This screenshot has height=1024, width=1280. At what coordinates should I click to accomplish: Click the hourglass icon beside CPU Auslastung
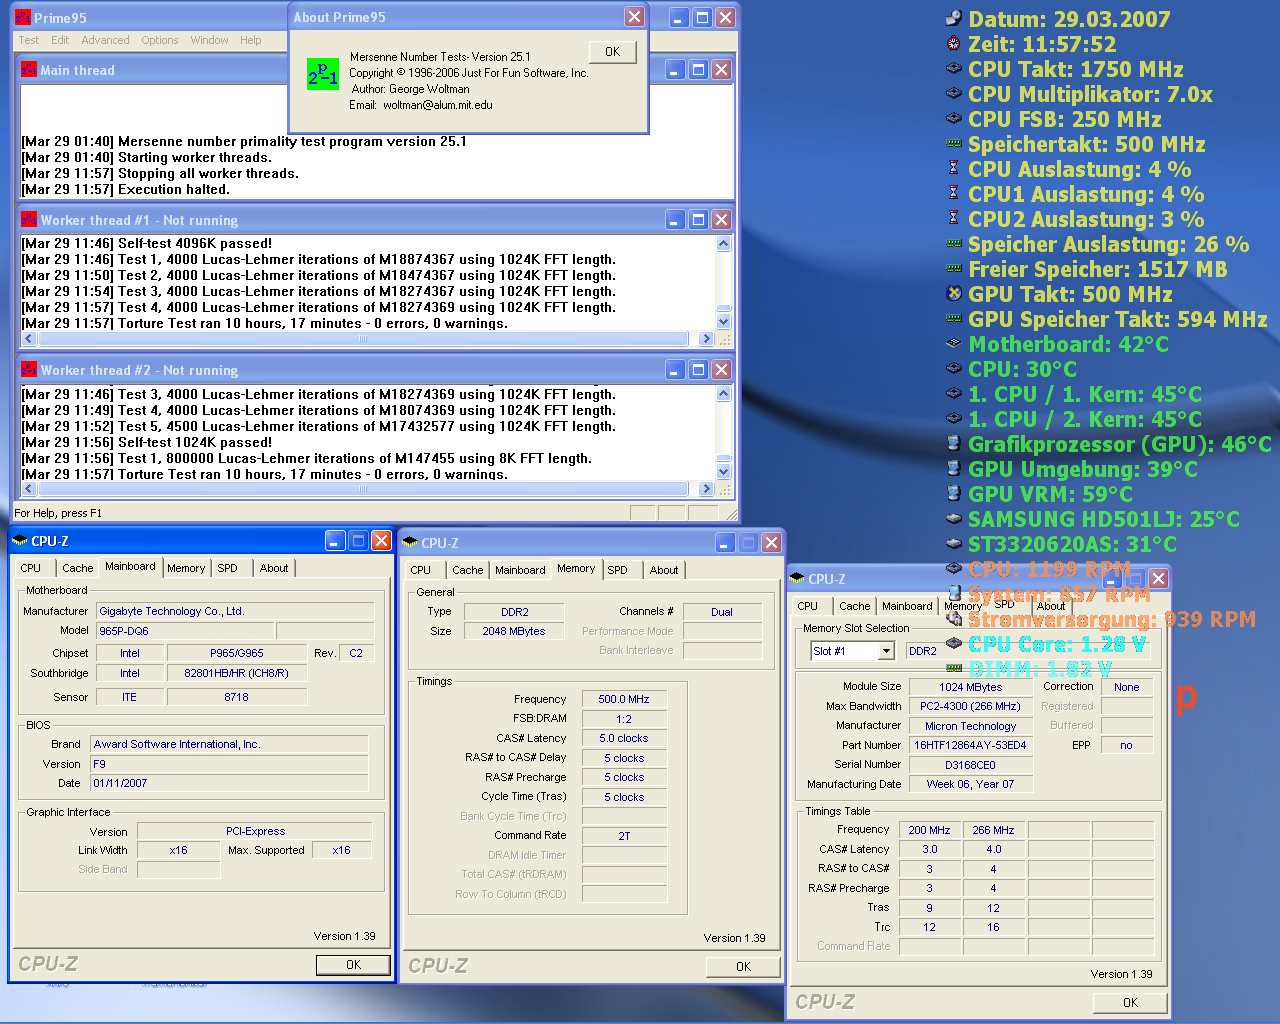953,168
